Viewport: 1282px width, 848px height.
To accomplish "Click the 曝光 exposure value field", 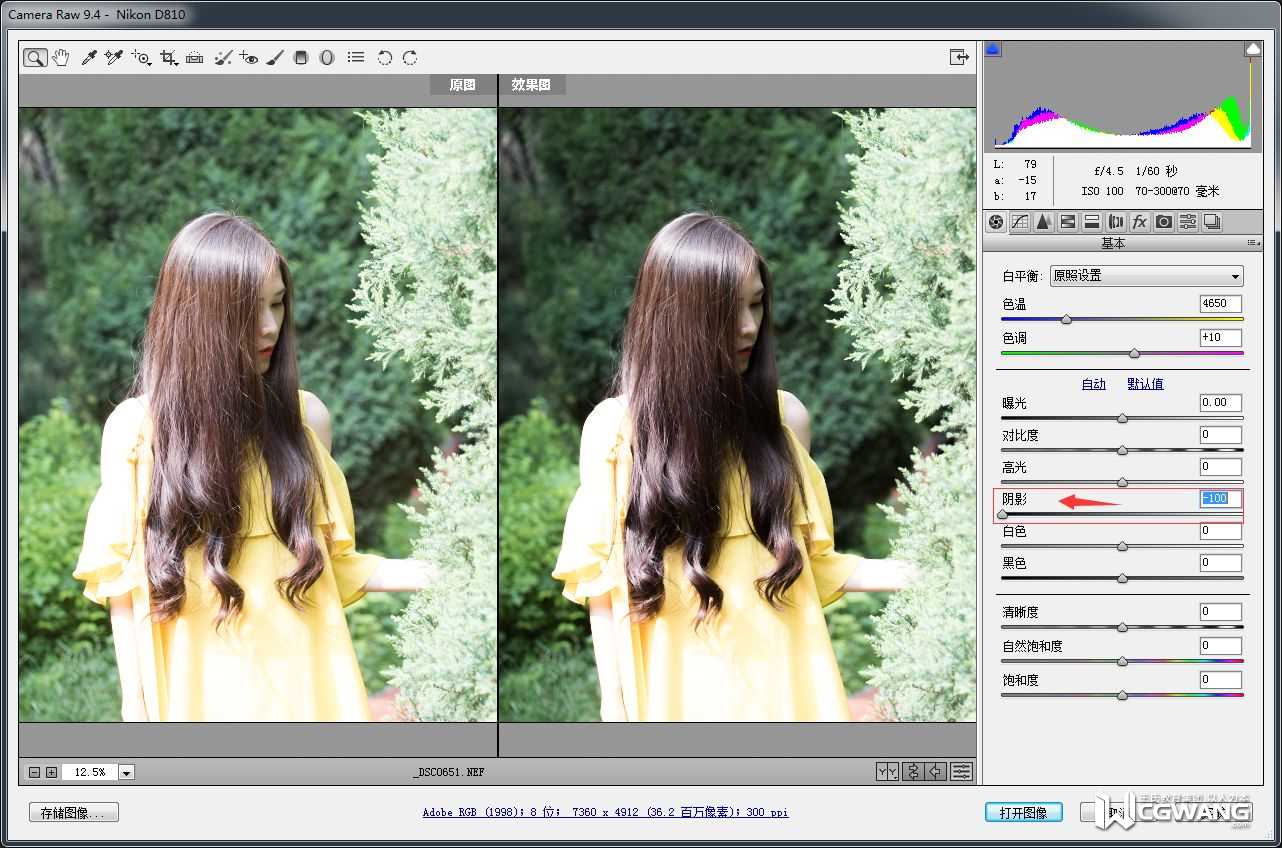I will click(1221, 402).
